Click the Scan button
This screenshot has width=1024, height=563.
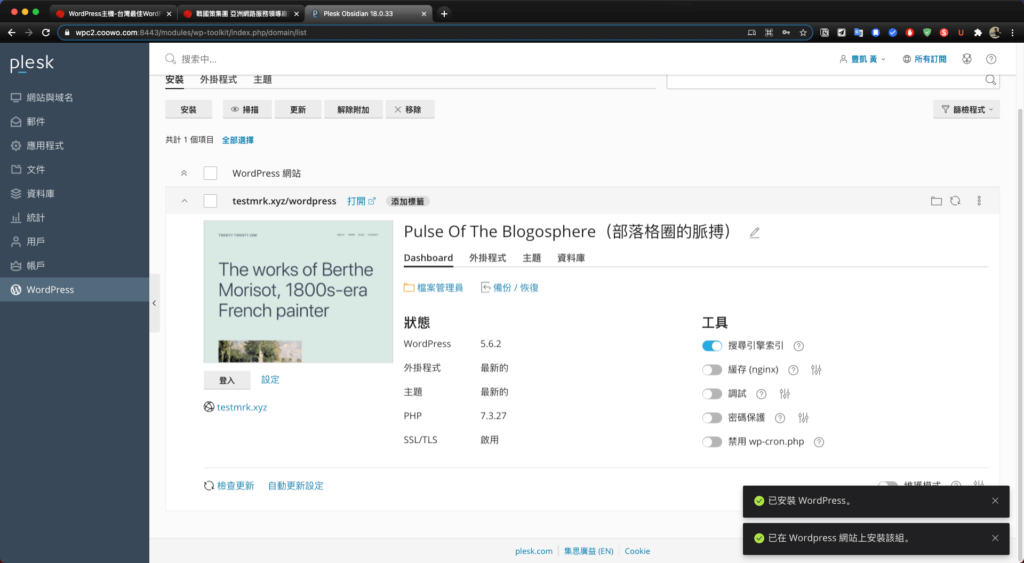click(x=247, y=110)
